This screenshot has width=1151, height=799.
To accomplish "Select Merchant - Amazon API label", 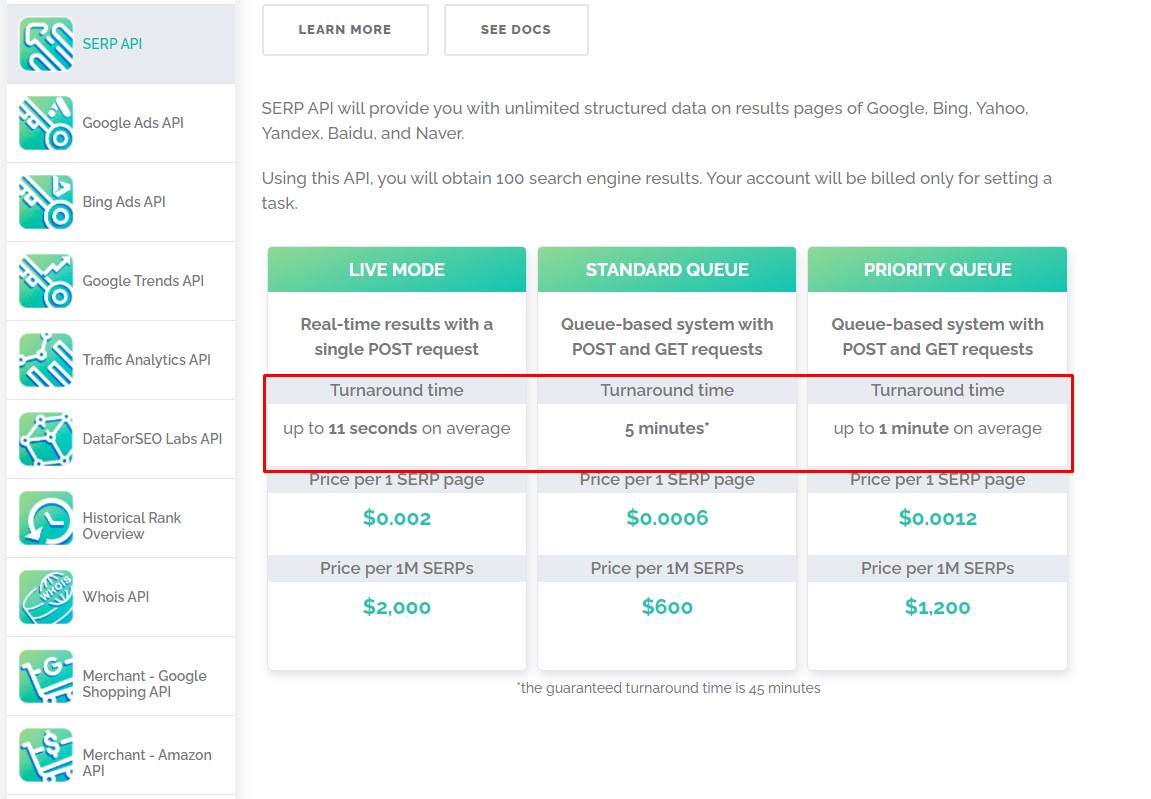I will tap(147, 762).
